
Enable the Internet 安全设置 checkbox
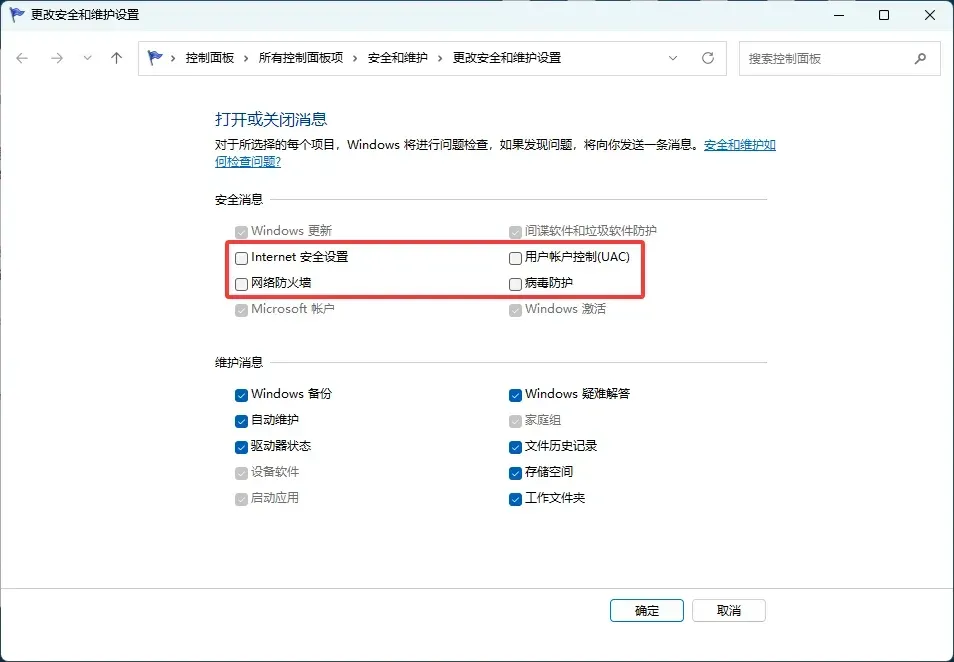(x=241, y=258)
